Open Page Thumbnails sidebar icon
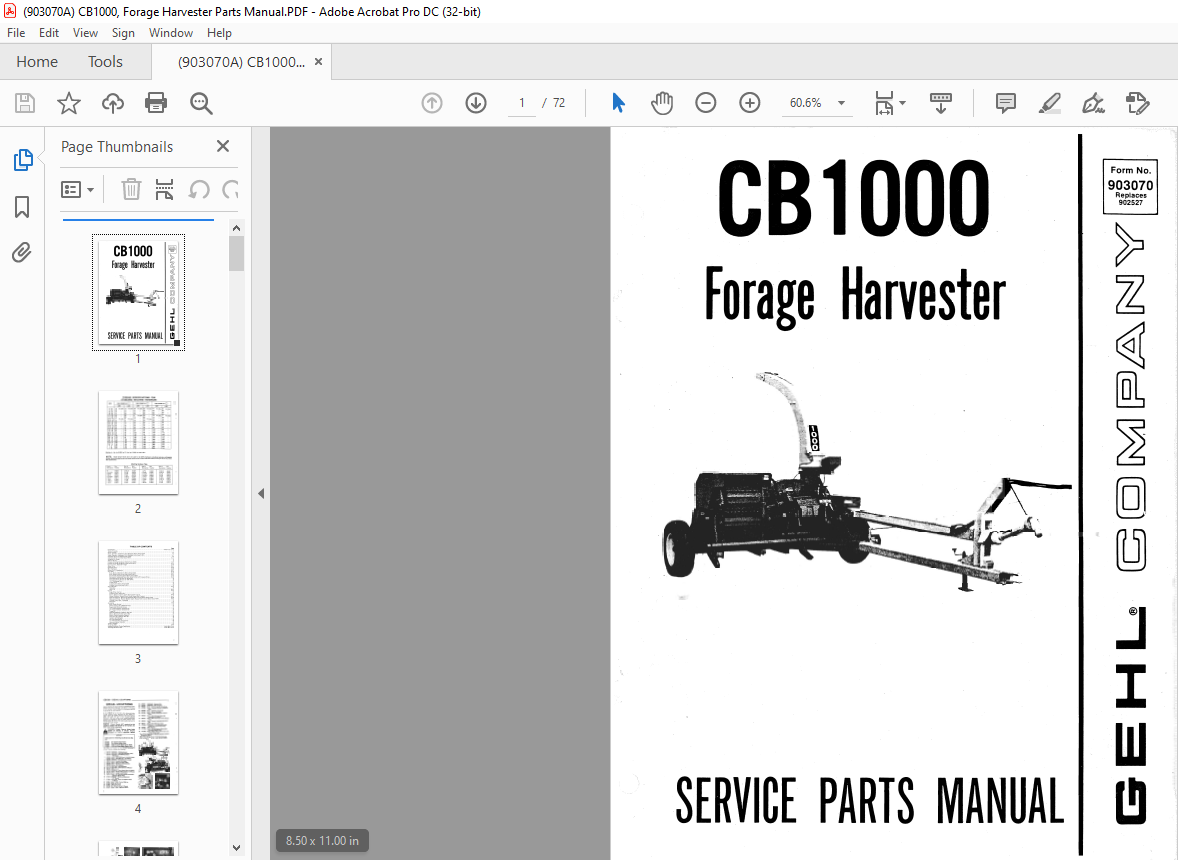 (x=23, y=159)
